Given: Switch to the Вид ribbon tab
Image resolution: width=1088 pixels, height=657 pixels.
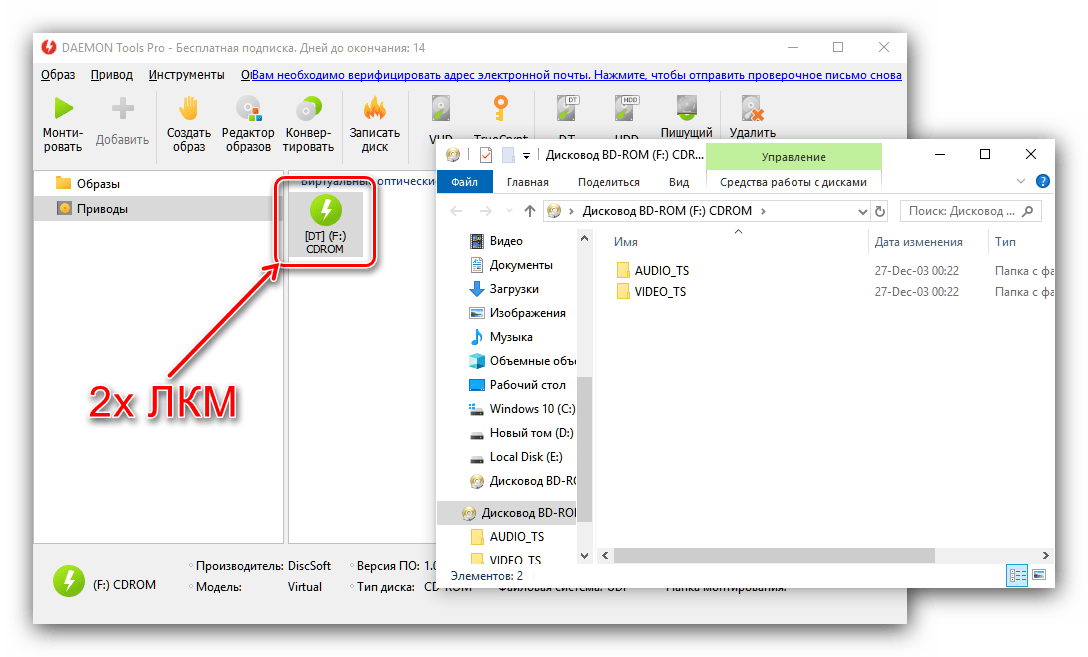Looking at the screenshot, I should [679, 182].
